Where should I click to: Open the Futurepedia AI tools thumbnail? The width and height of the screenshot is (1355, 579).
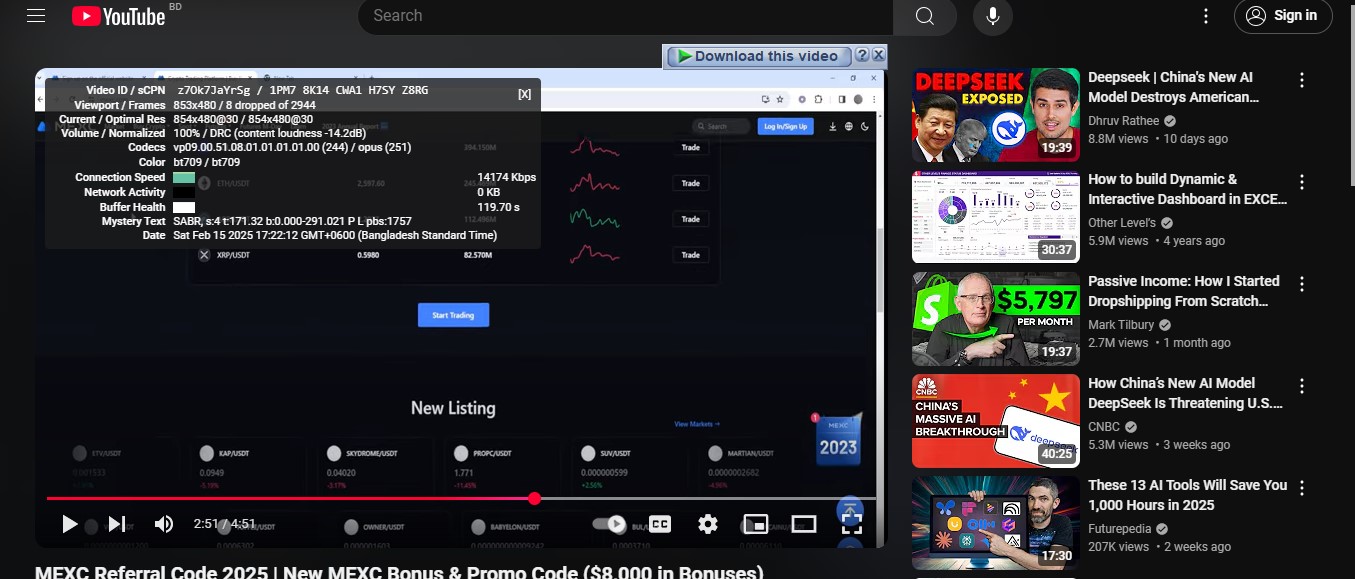point(996,523)
